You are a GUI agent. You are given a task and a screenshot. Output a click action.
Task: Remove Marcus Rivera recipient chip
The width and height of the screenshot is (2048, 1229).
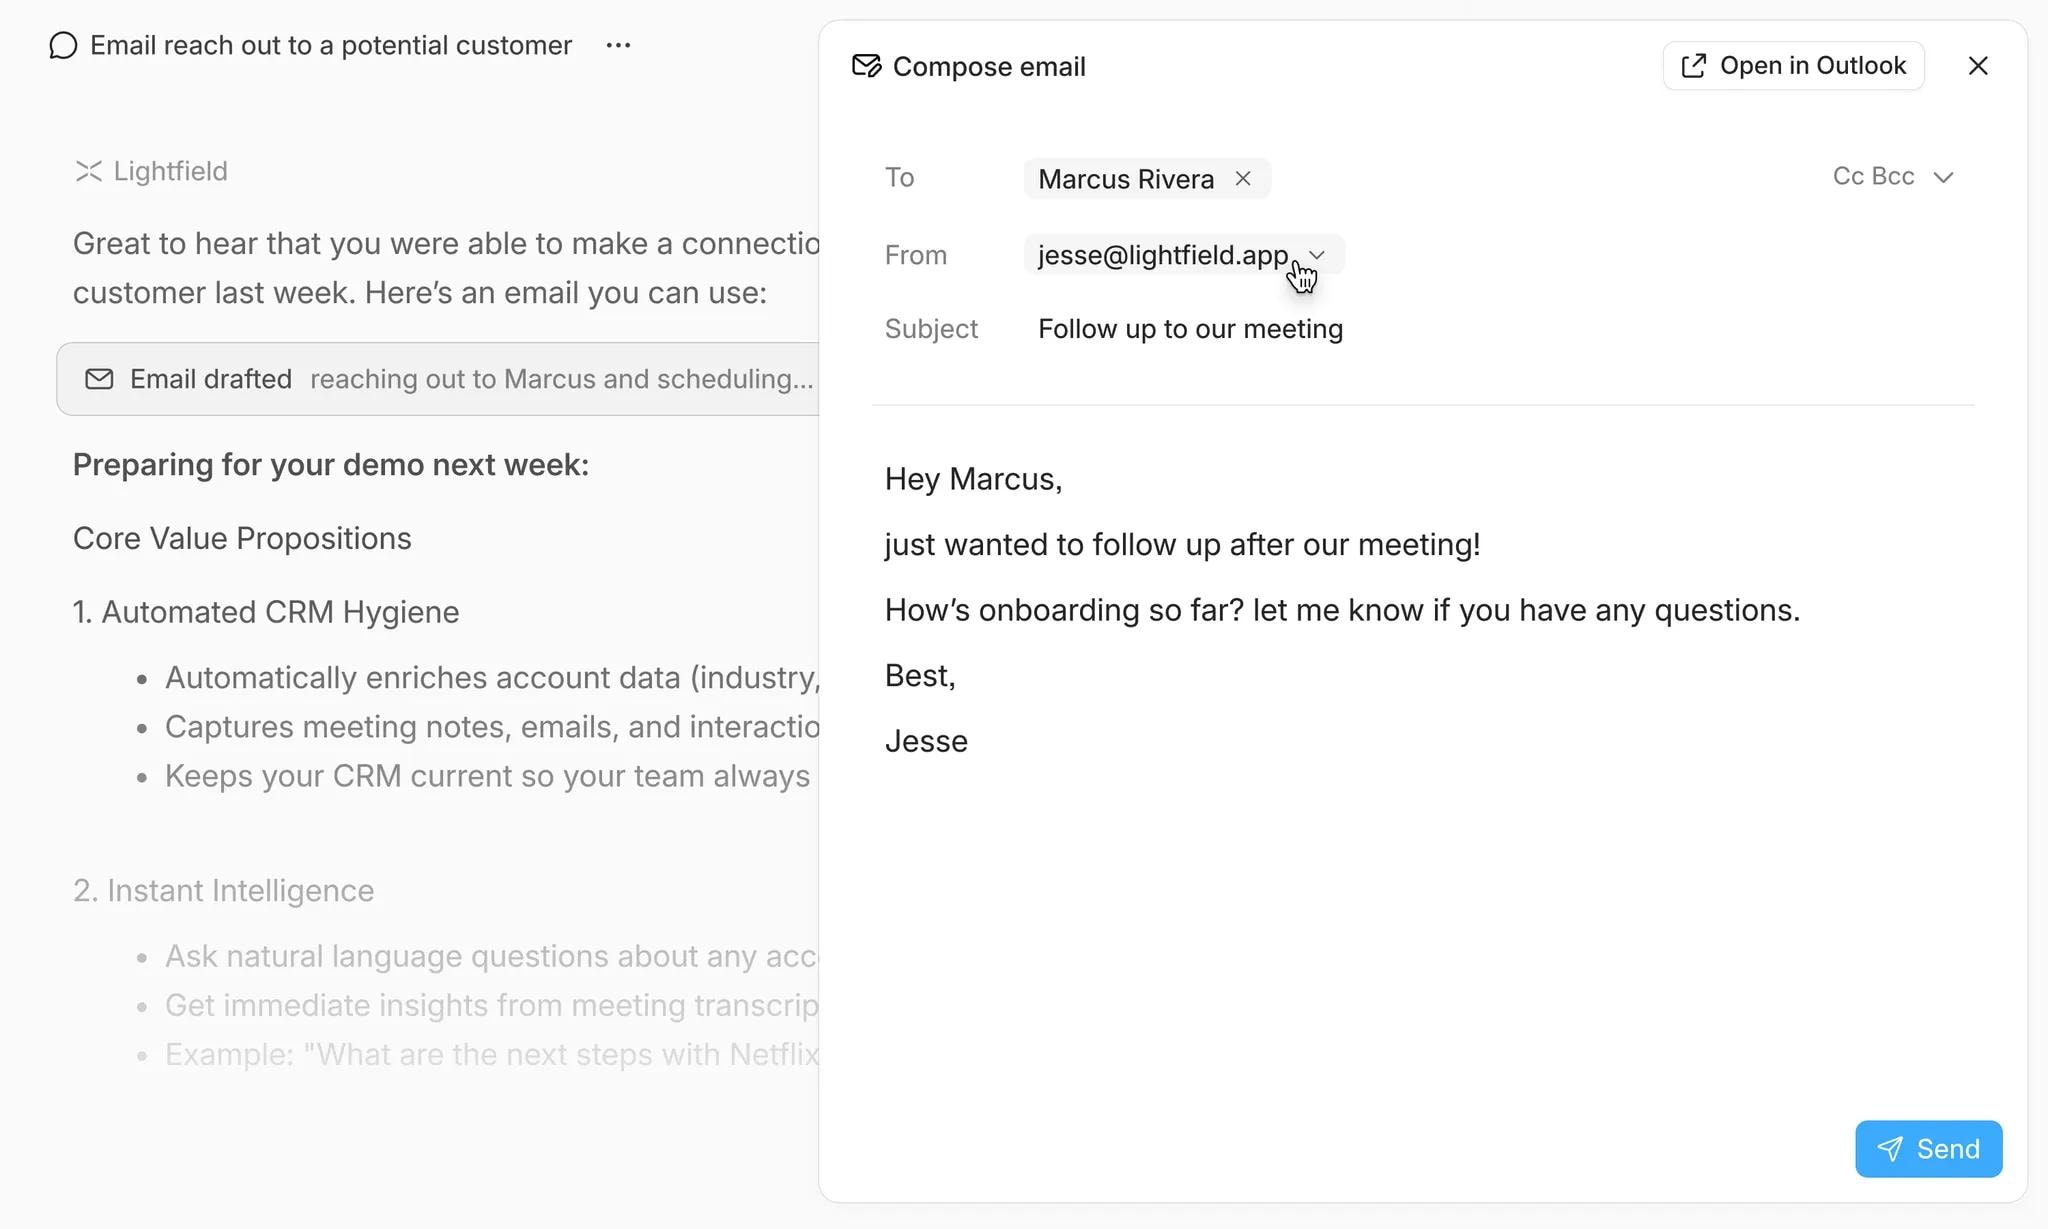(1243, 178)
